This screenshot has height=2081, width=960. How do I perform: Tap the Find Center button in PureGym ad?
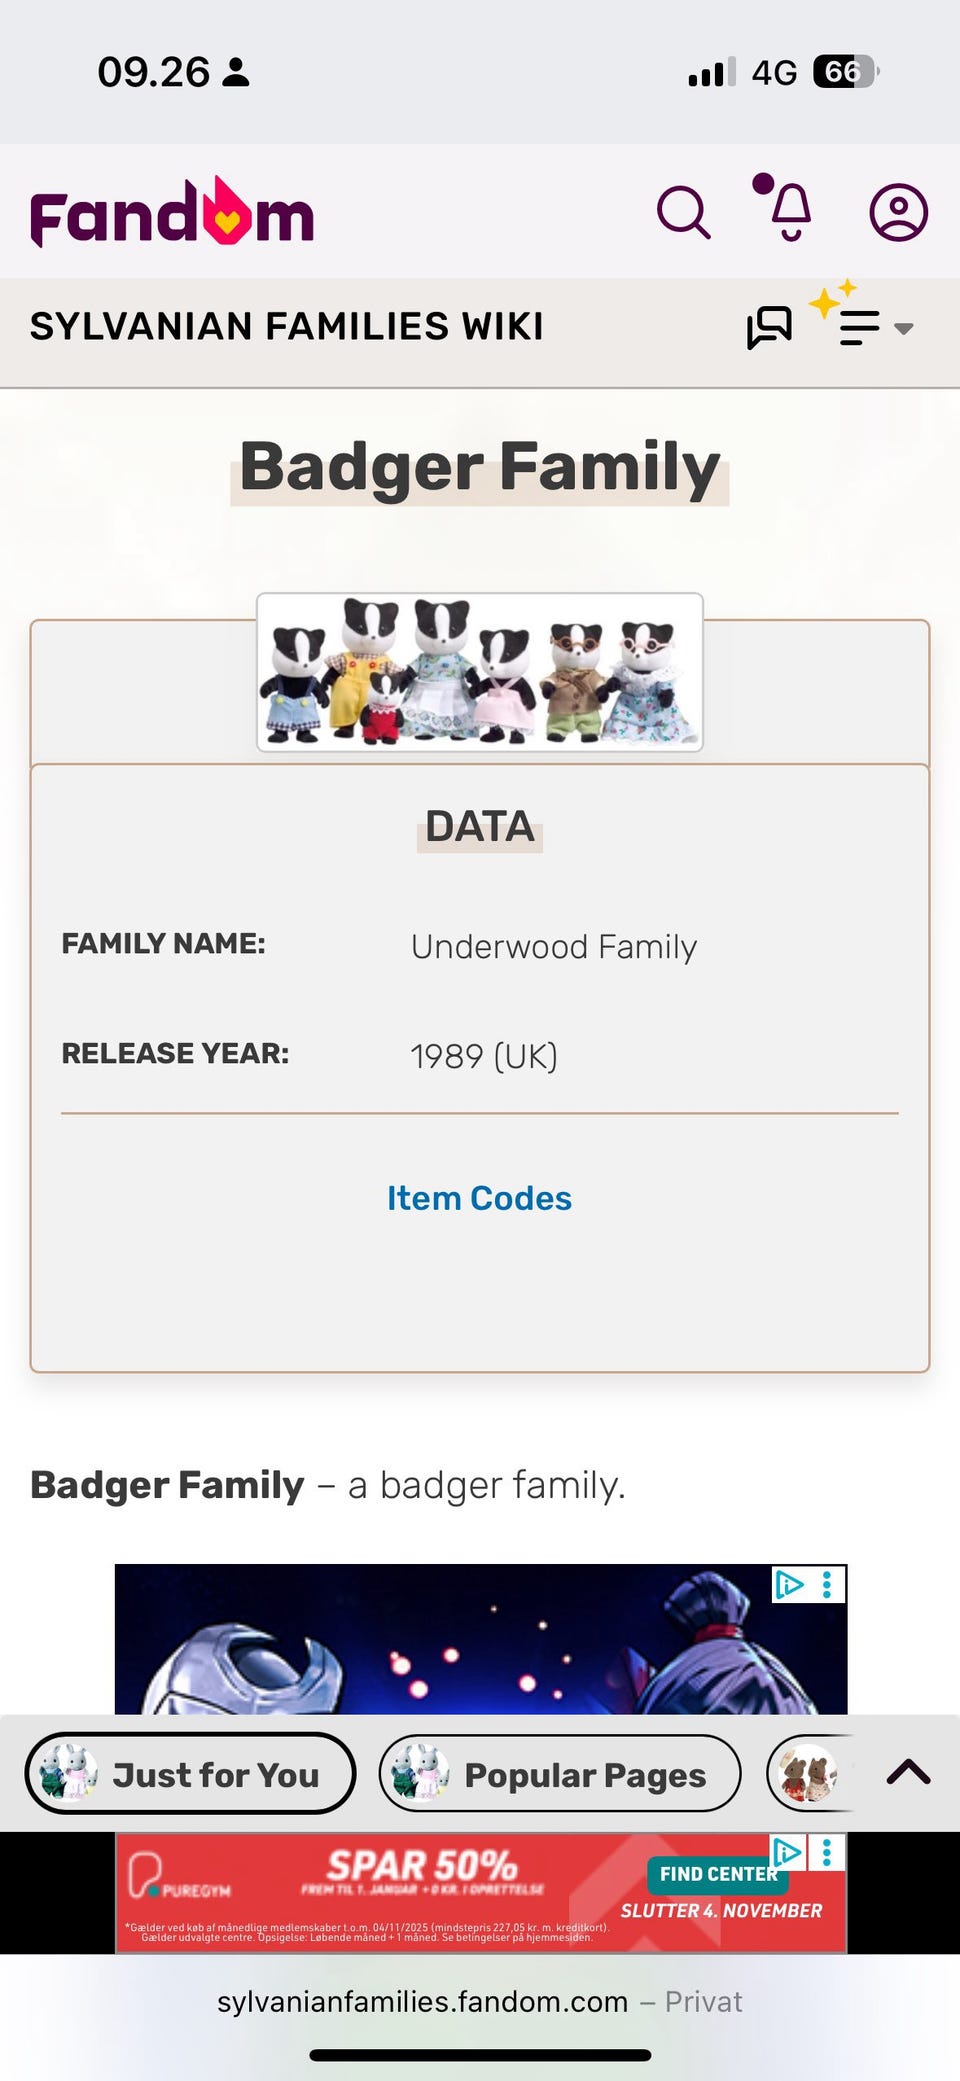[x=717, y=1875]
